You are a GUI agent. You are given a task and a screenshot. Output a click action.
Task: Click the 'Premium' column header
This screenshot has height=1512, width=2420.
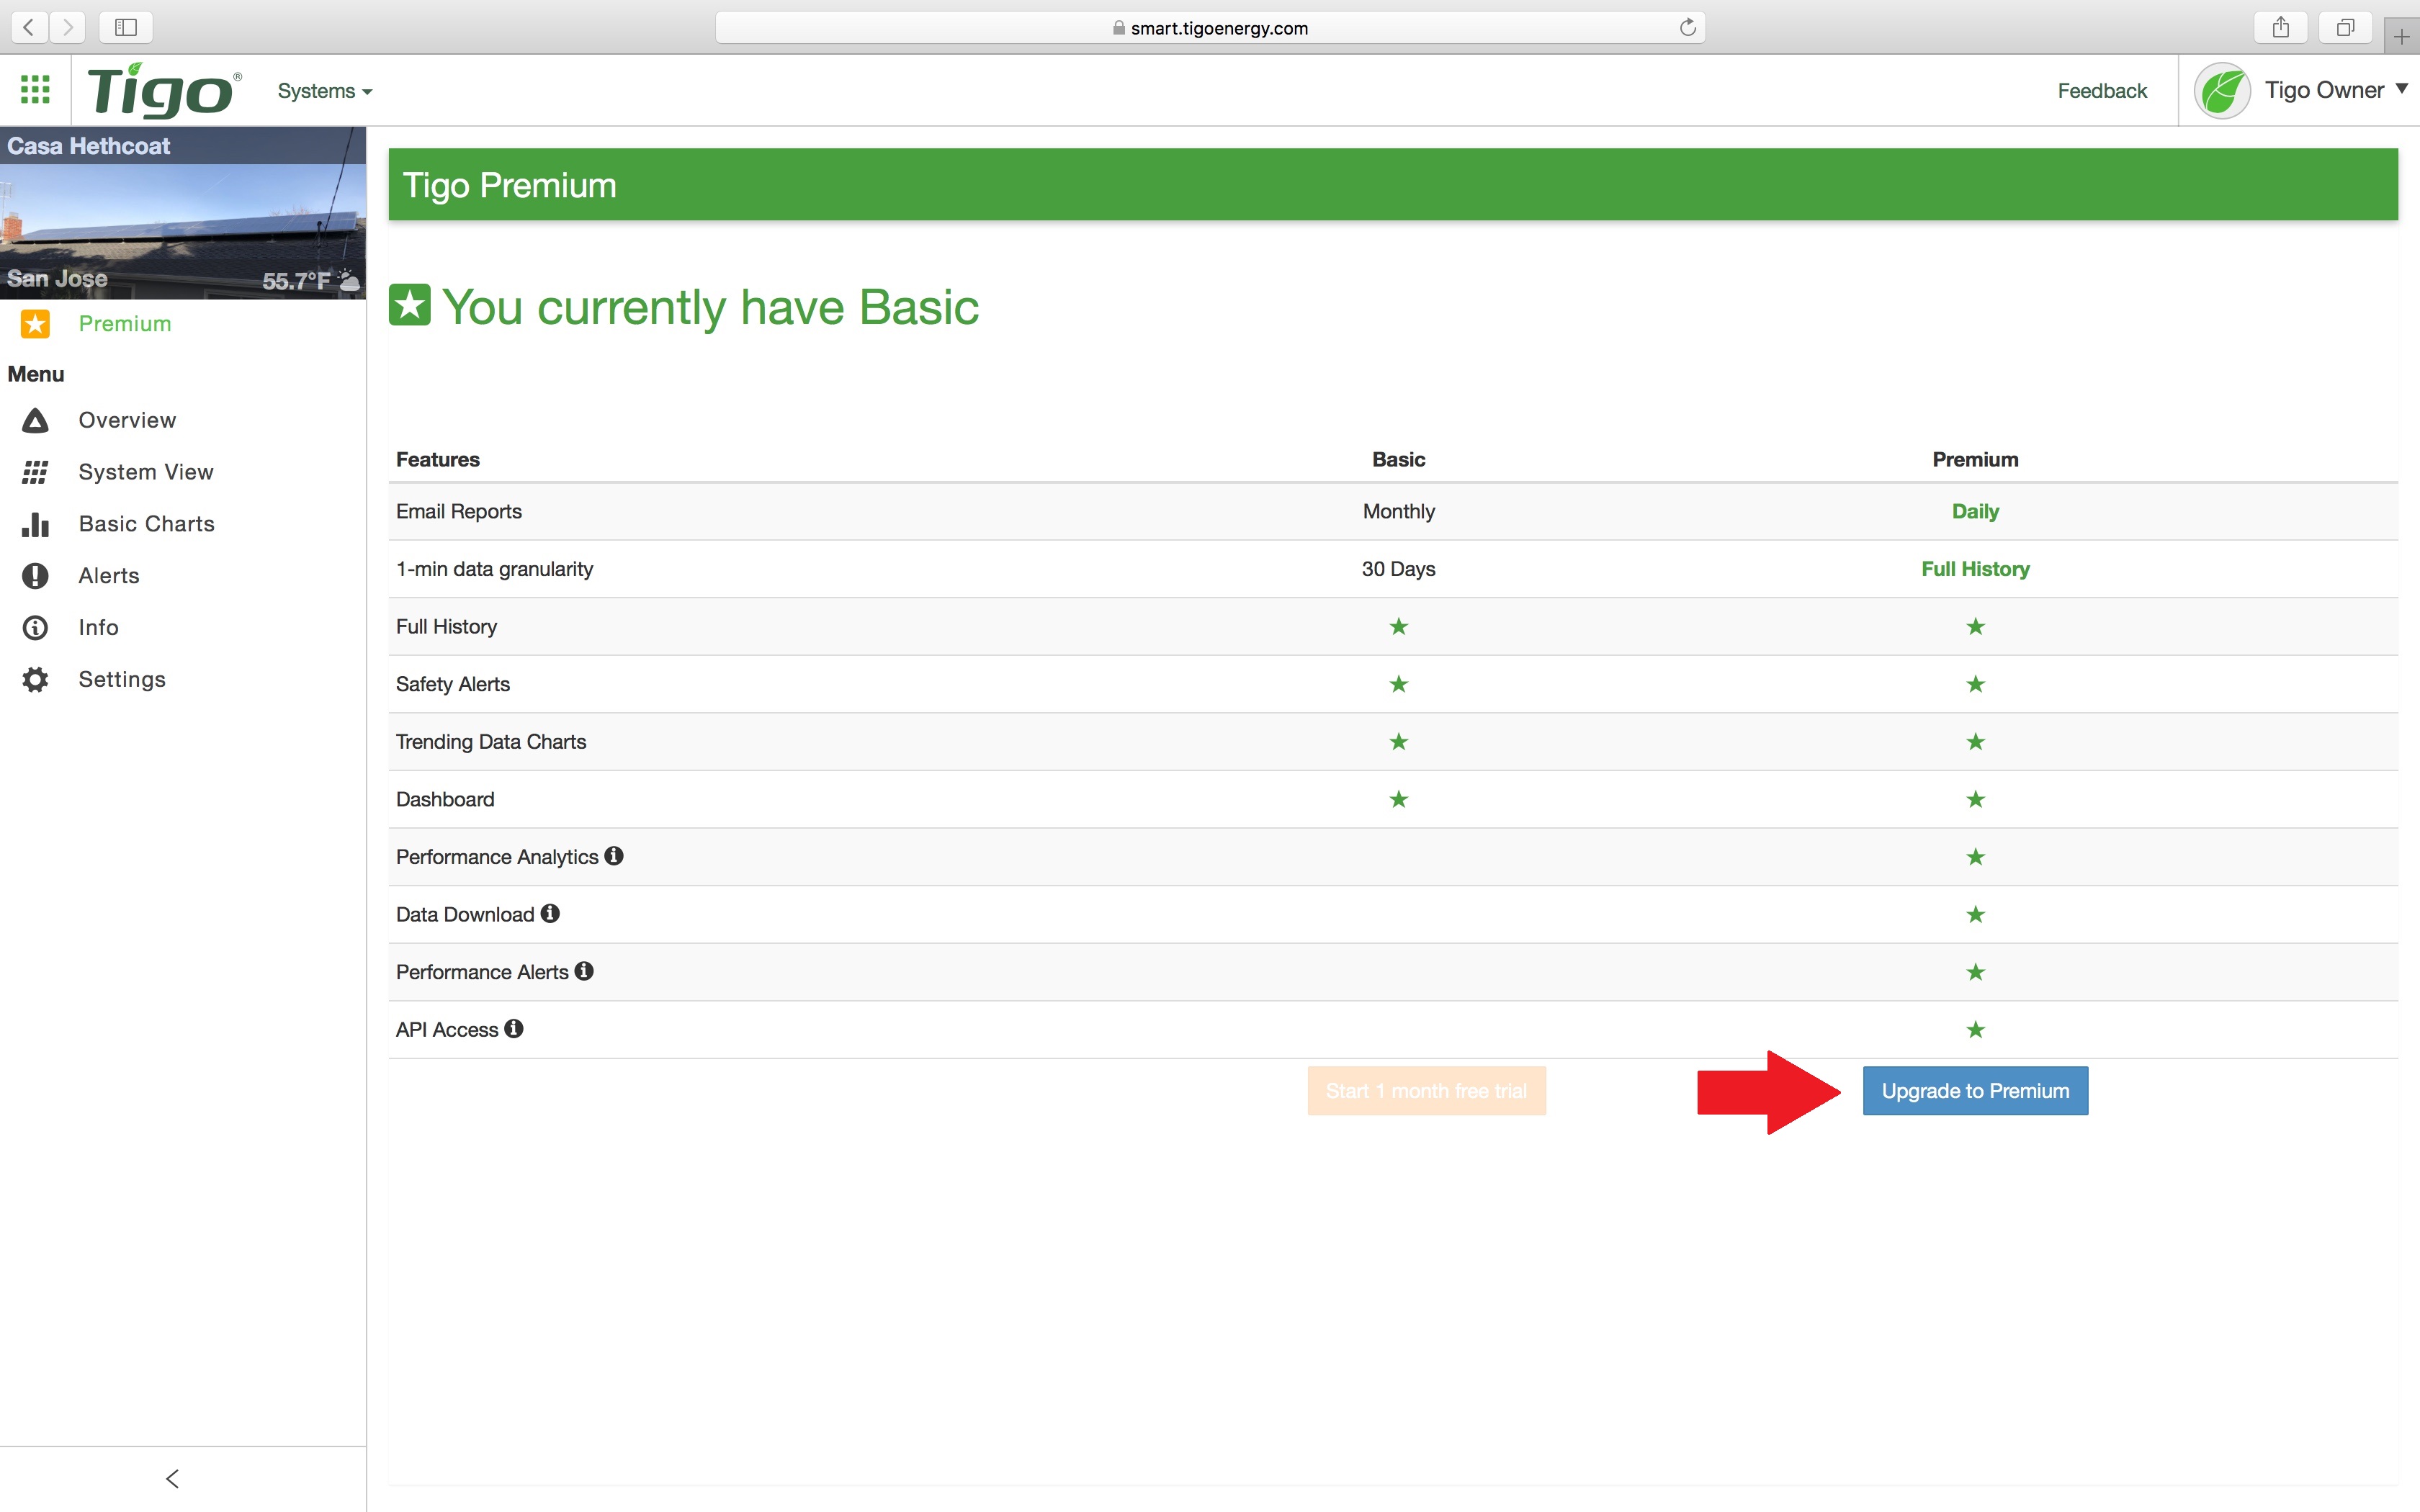pos(1975,459)
